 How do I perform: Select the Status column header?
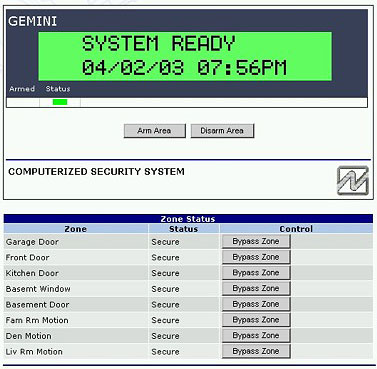click(x=184, y=229)
